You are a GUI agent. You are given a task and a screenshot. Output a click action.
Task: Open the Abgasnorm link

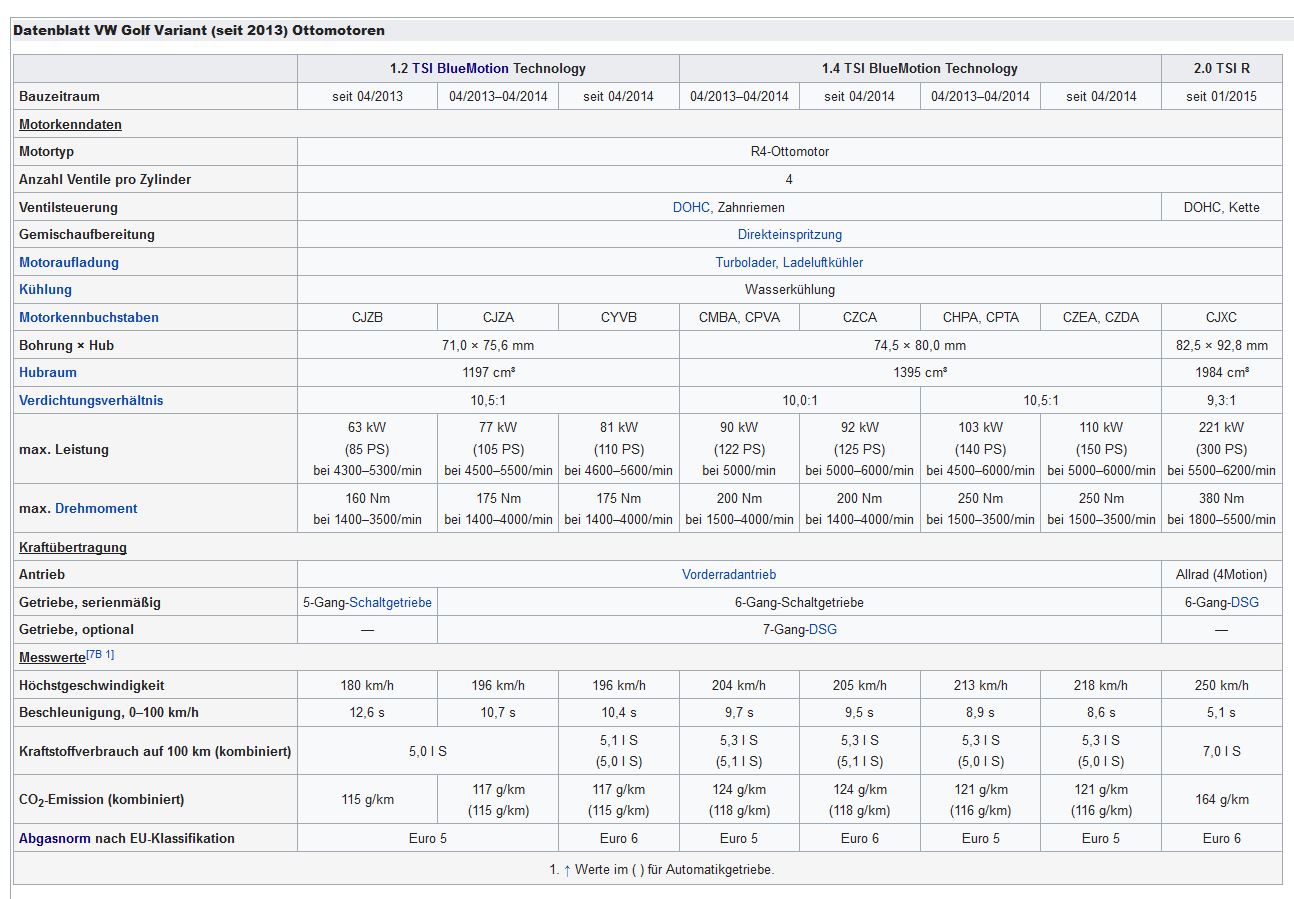(55, 839)
